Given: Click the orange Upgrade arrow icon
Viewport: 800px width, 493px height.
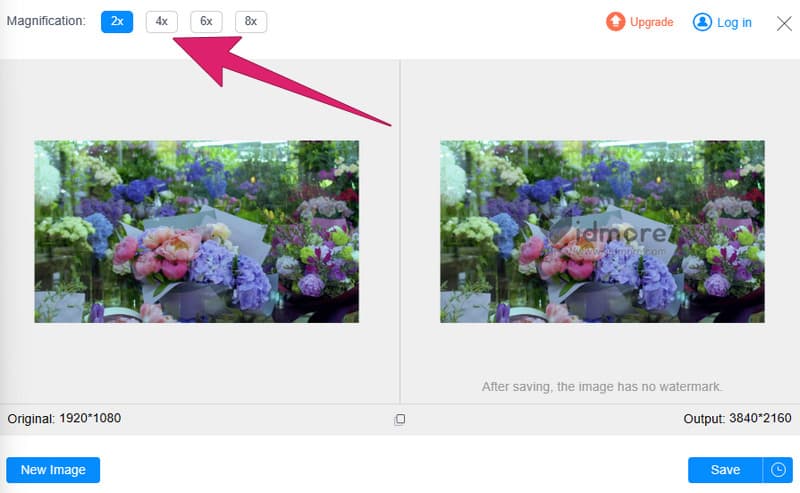Looking at the screenshot, I should 615,22.
